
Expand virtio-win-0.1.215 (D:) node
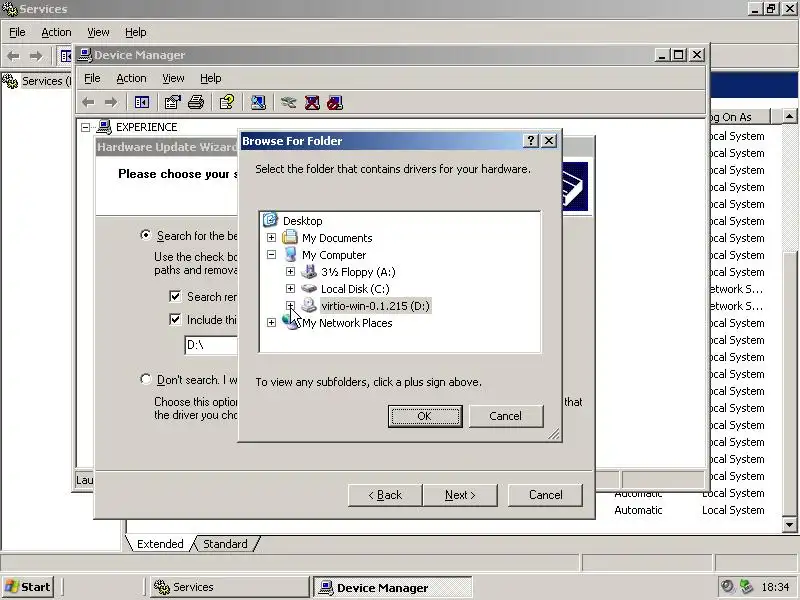tap(290, 305)
